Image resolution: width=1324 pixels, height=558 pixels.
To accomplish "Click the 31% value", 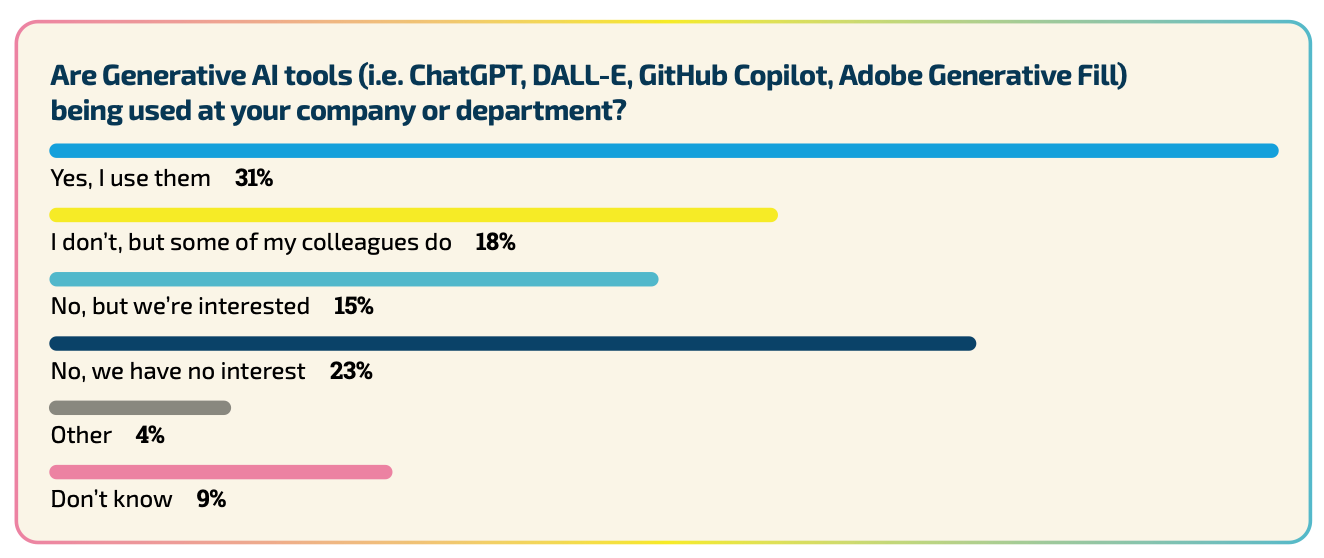I will (254, 179).
